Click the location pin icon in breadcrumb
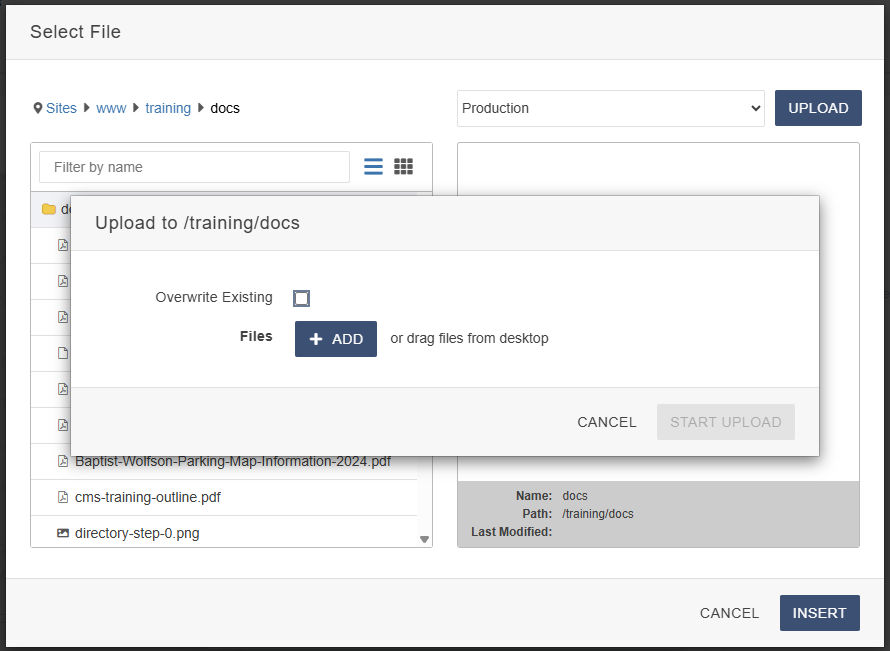The height and width of the screenshot is (651, 890). point(37,108)
